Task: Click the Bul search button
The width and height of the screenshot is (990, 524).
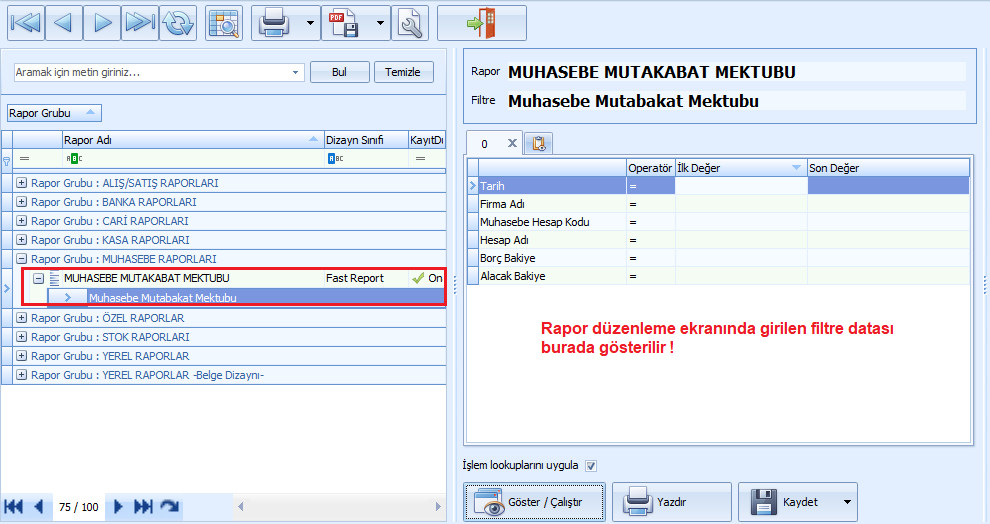Action: (339, 72)
